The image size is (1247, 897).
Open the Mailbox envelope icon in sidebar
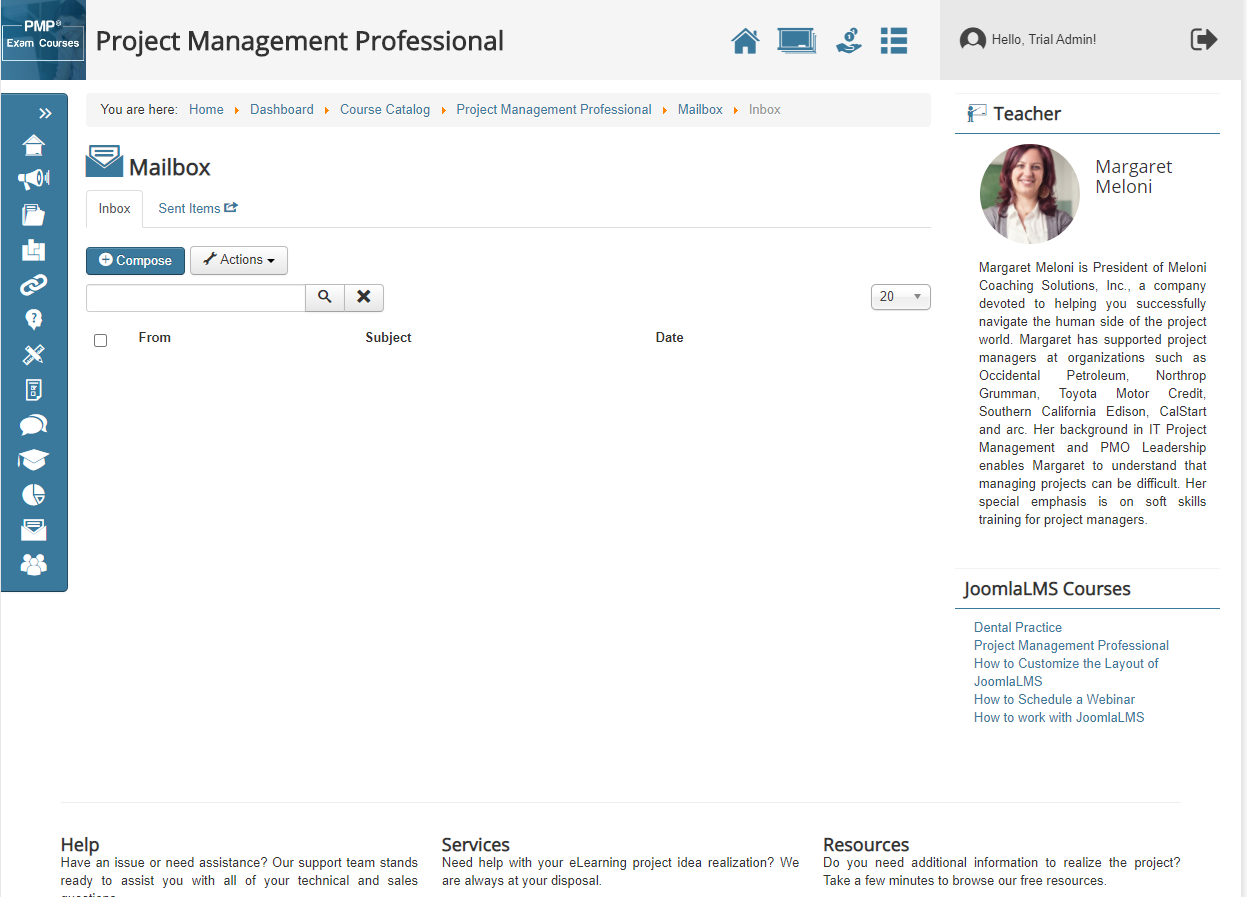tap(34, 530)
